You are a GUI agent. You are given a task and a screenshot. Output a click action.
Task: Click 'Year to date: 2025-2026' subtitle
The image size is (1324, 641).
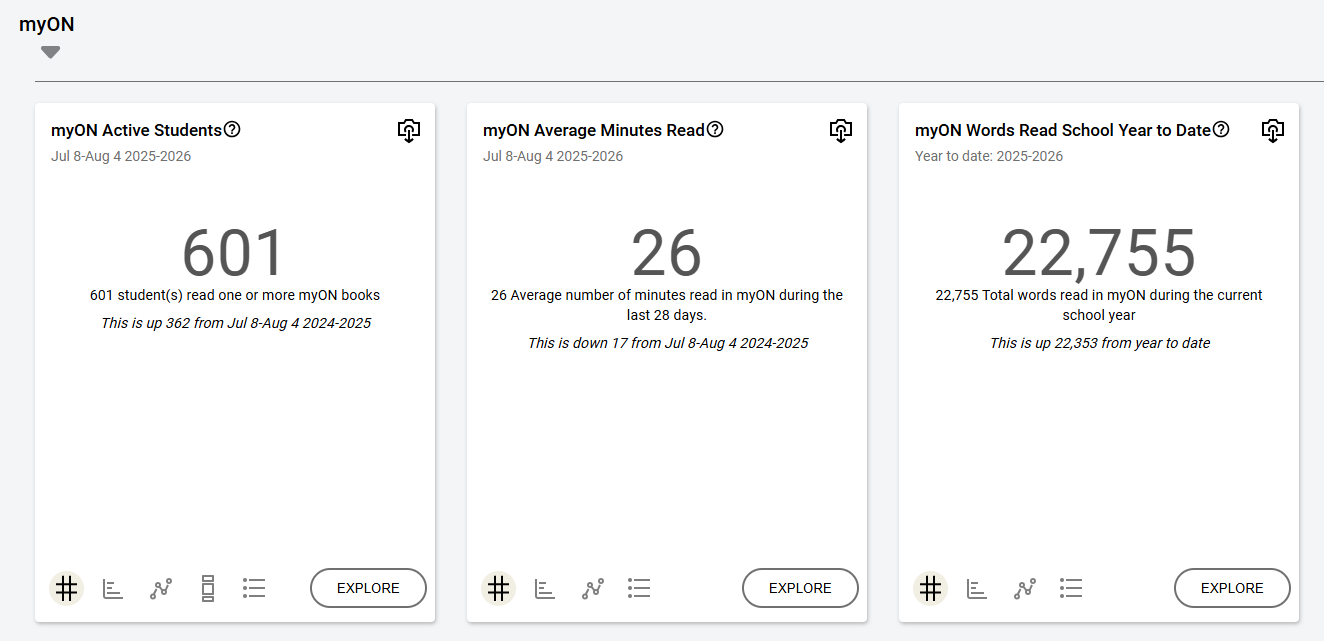click(989, 156)
